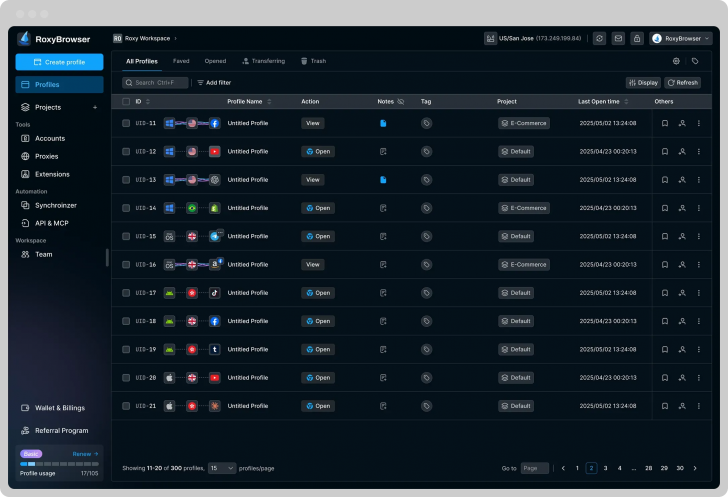Switch to the Trash tab
728x497 pixels.
pyautogui.click(x=313, y=61)
